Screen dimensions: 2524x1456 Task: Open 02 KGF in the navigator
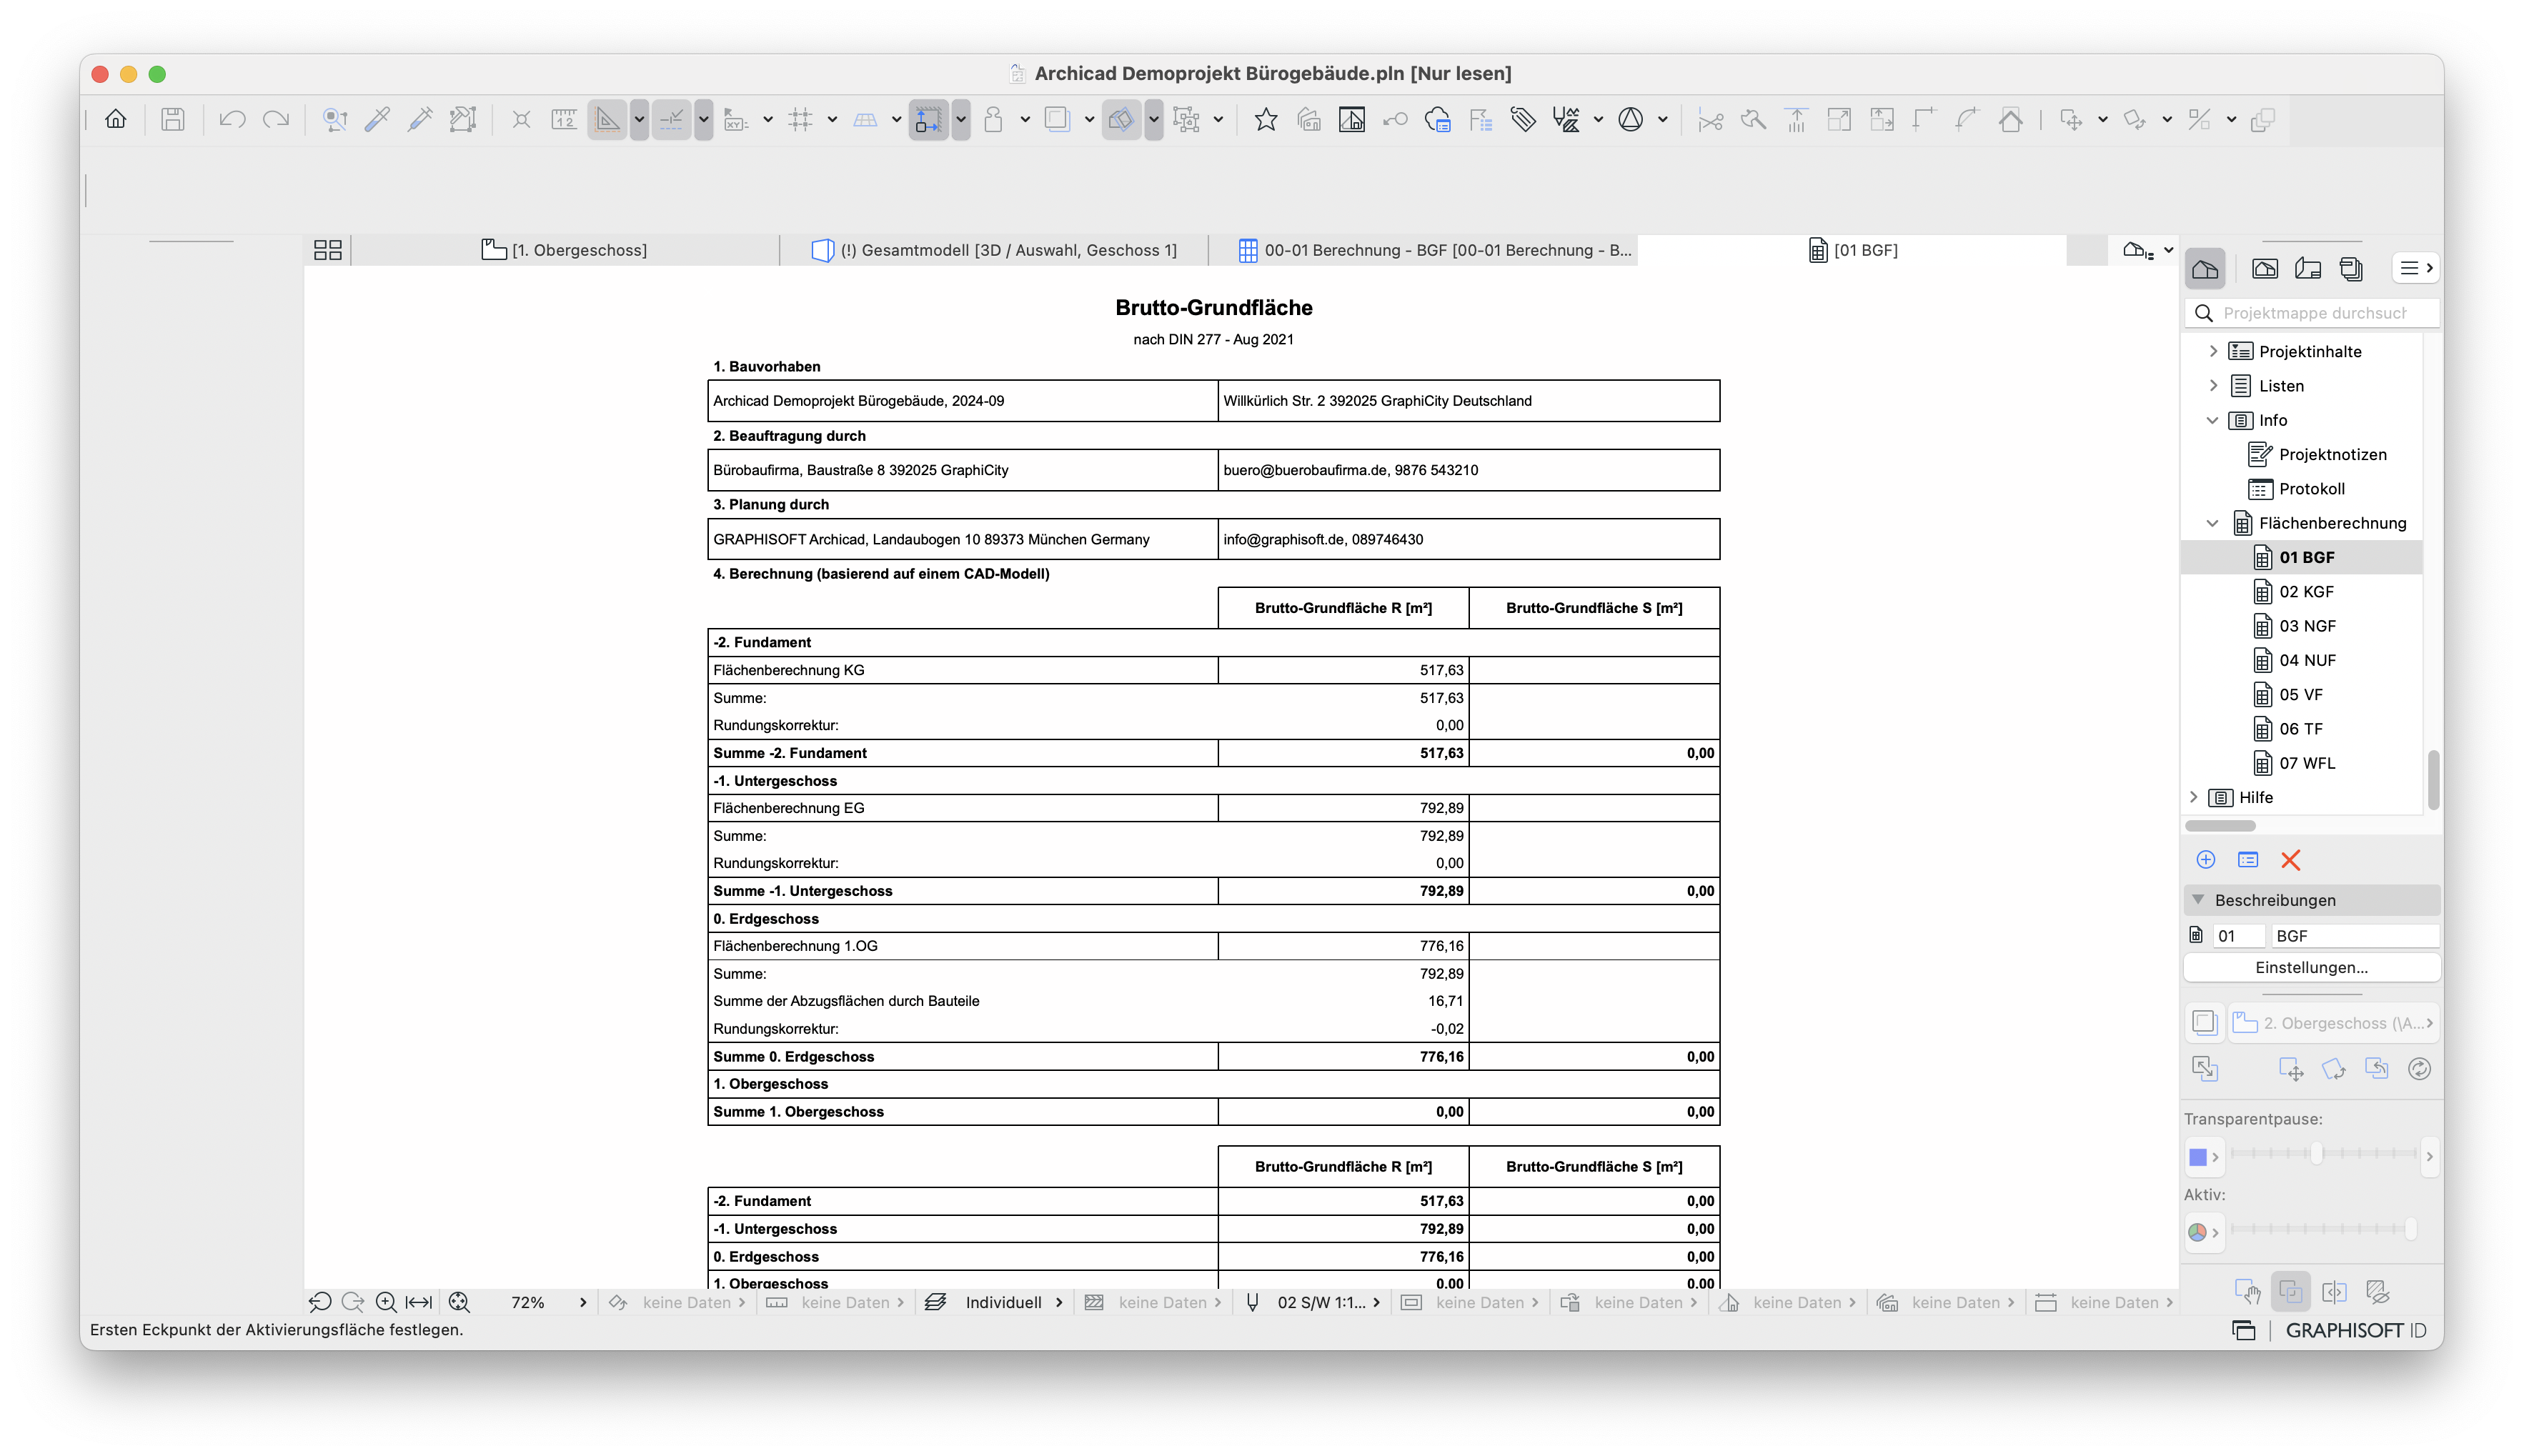pyautogui.click(x=2306, y=591)
